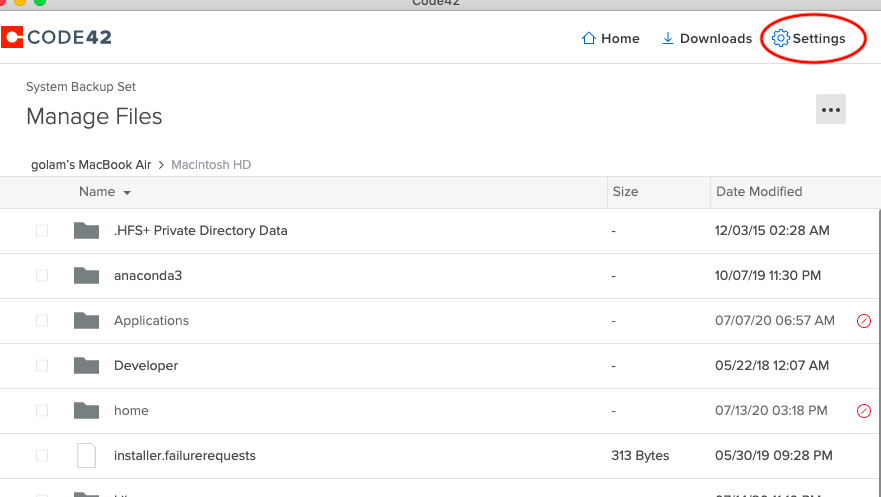
Task: Select the 'Developer' name text
Action: pos(146,366)
